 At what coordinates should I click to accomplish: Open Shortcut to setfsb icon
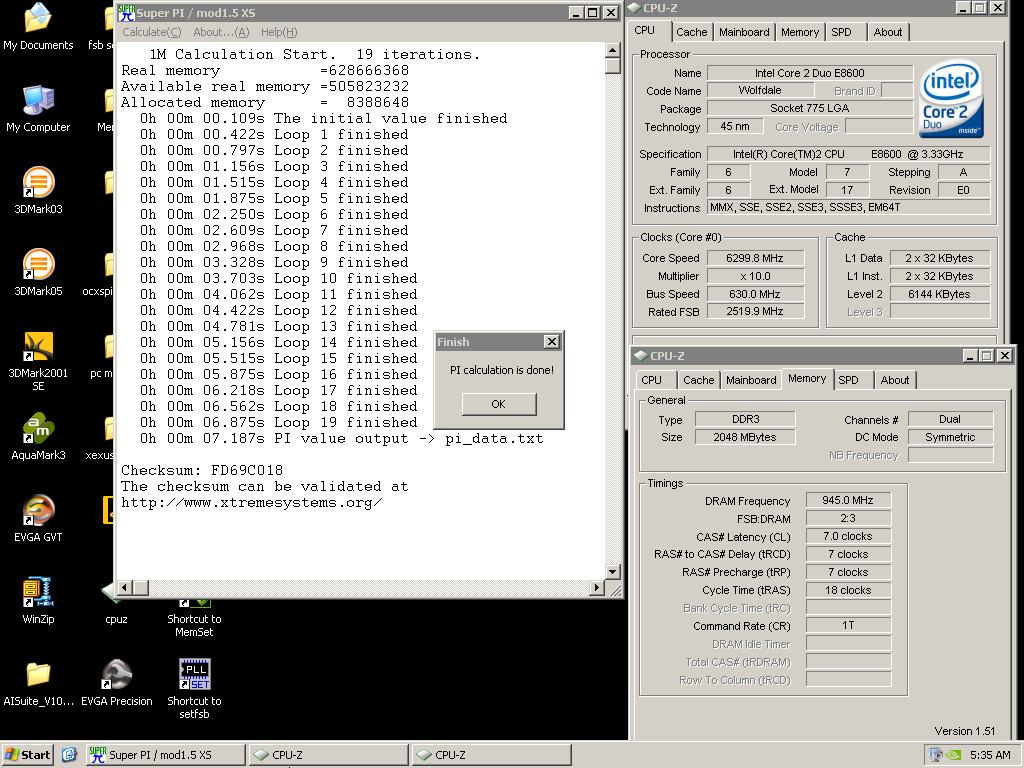point(194,689)
